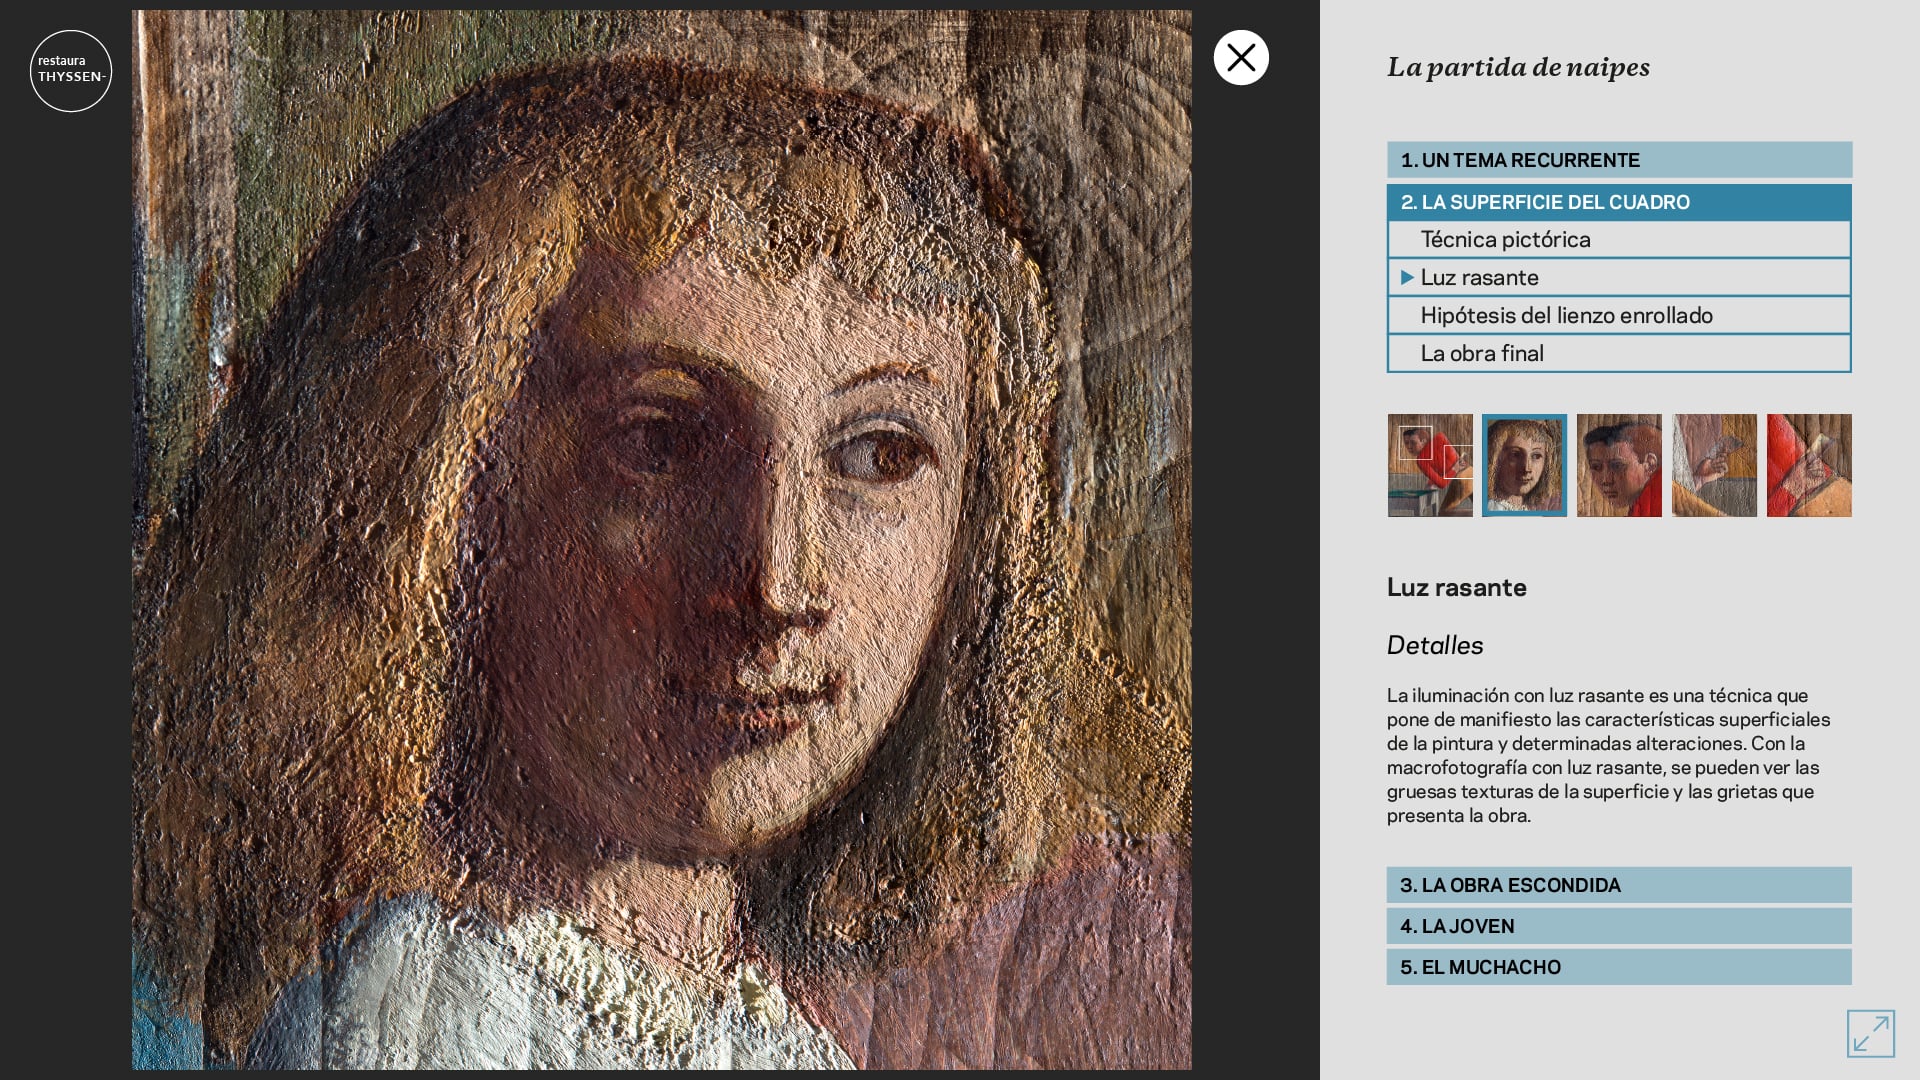Click the restaura THYSSEN logo
Image resolution: width=1920 pixels, height=1080 pixels.
click(x=71, y=71)
